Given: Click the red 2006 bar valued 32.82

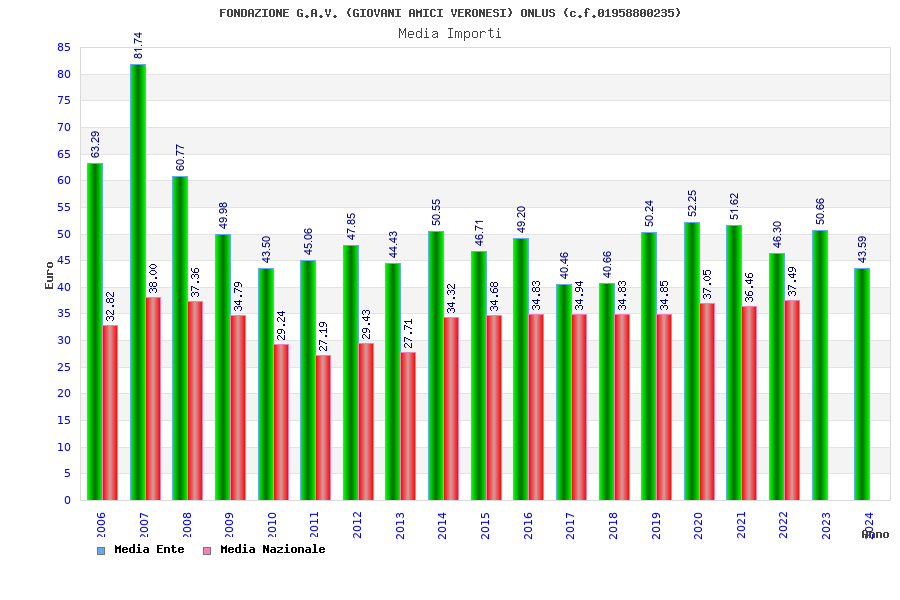Looking at the screenshot, I should click(110, 412).
